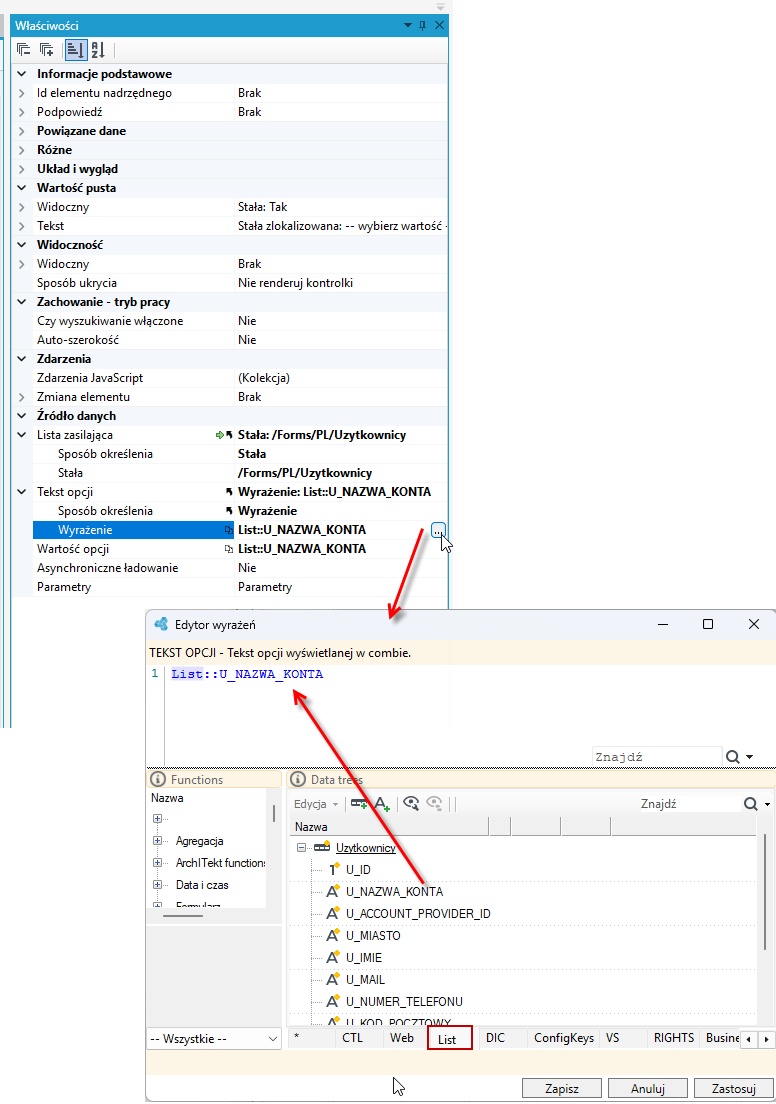
Task: Collapse the Uzytkownicy tree node
Action: 301,848
